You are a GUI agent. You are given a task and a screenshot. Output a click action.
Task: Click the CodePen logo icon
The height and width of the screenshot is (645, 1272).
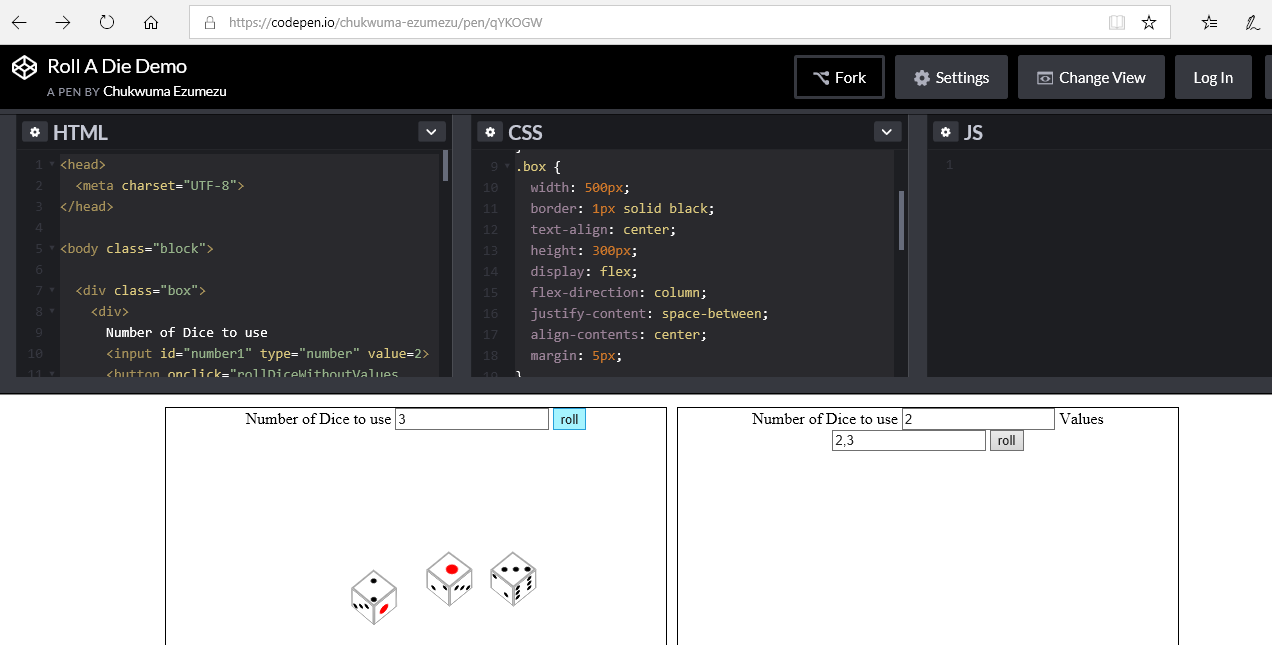coord(24,67)
